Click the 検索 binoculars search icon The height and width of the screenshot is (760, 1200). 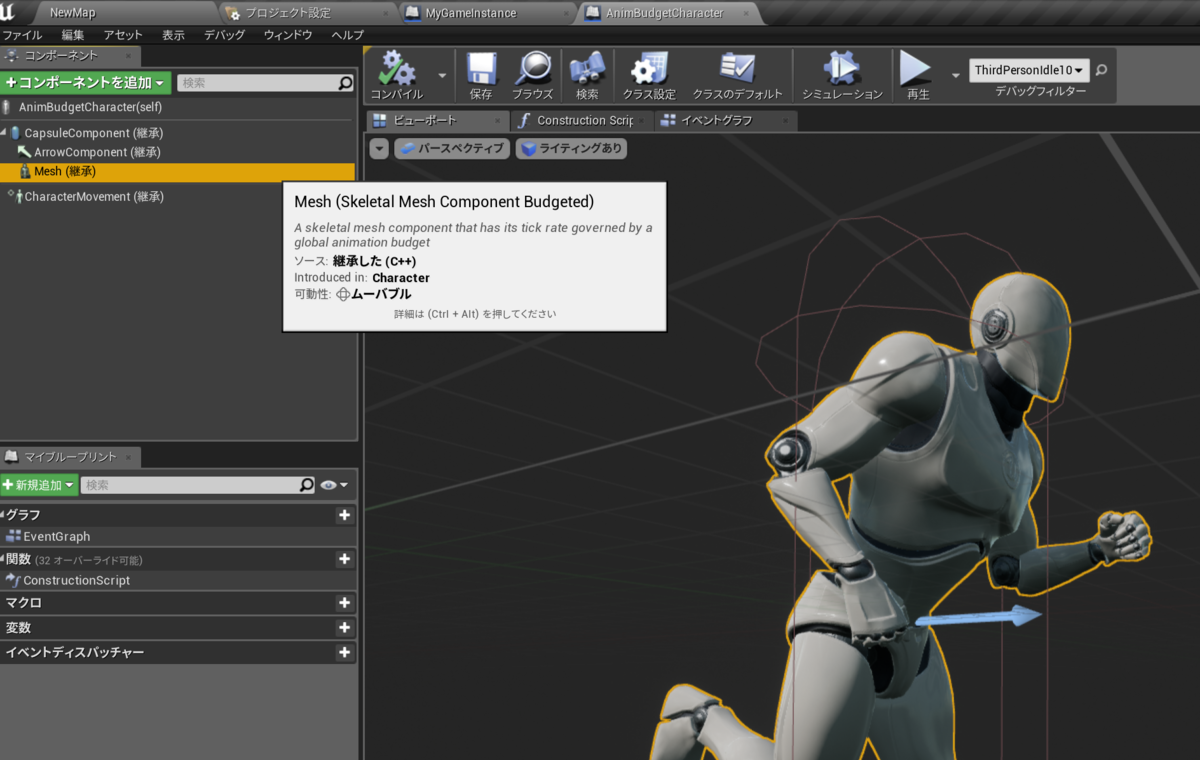pyautogui.click(x=587, y=73)
